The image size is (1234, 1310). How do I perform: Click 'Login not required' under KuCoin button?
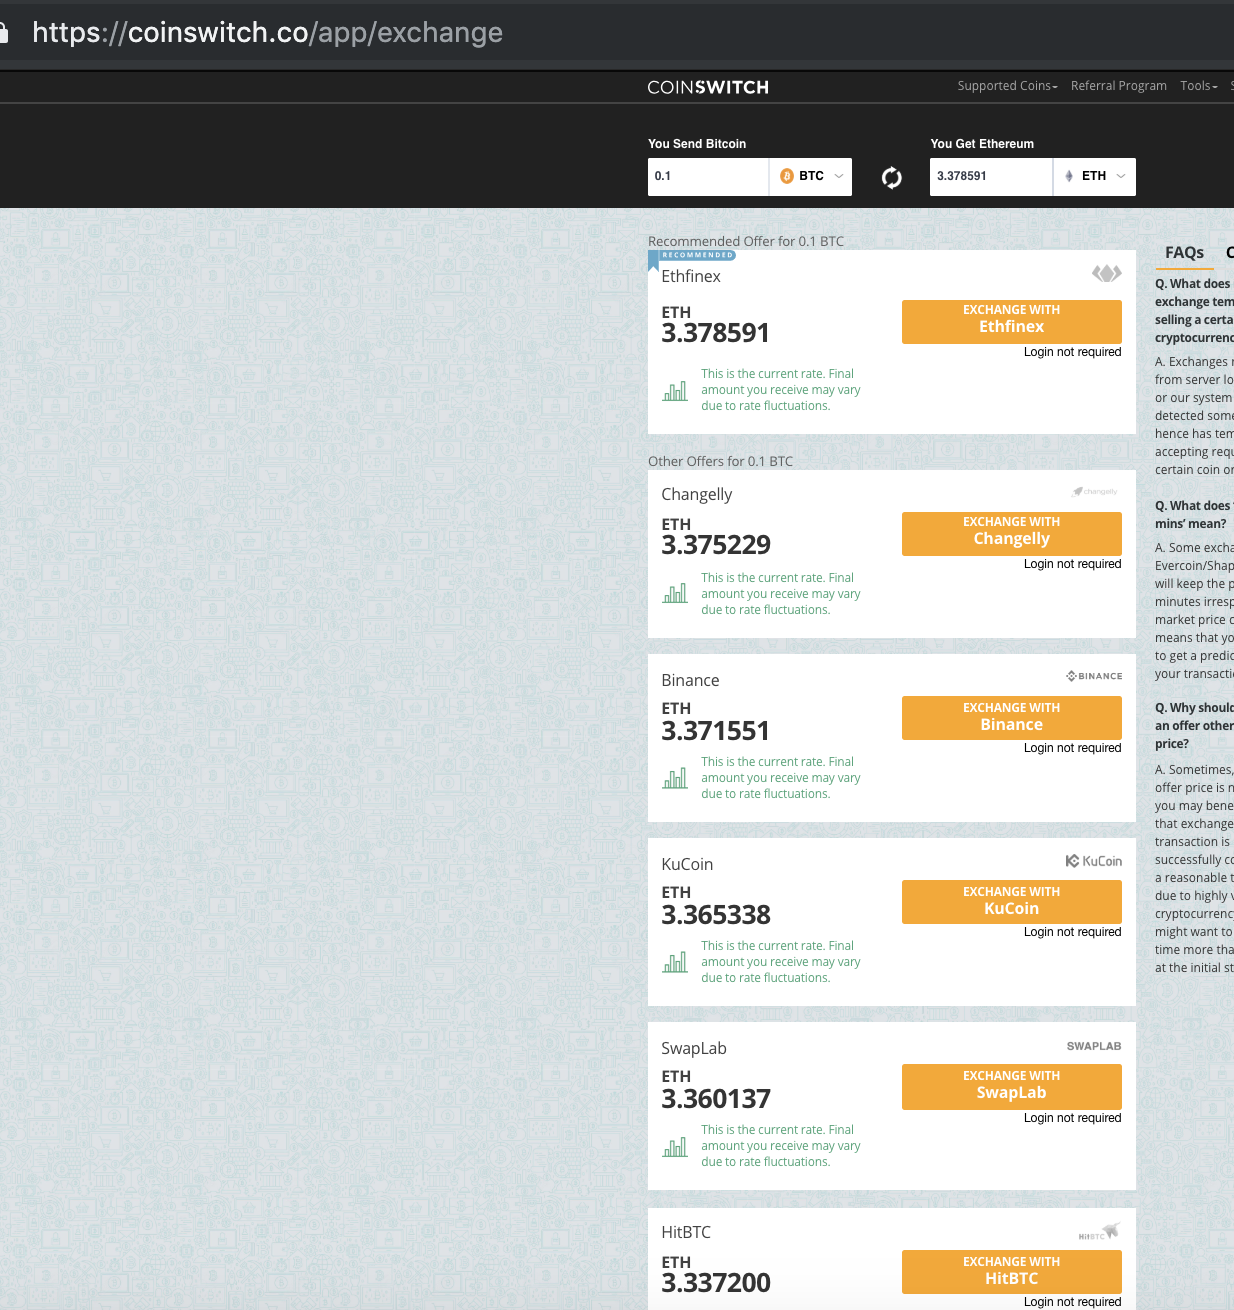point(1072,932)
